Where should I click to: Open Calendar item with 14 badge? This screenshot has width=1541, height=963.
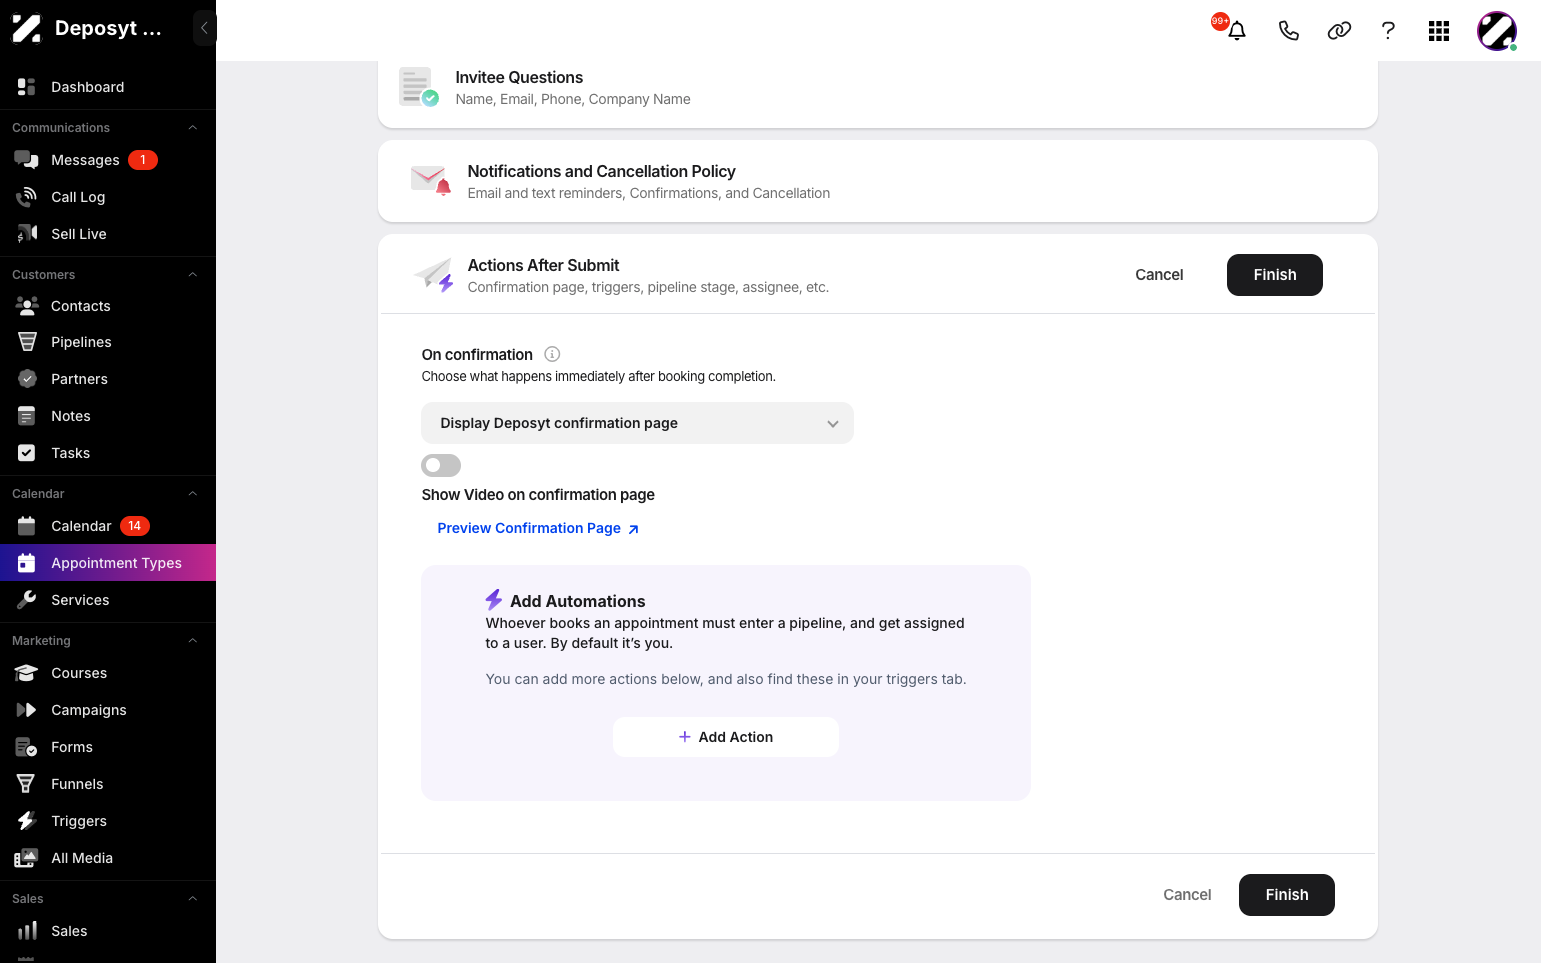[108, 526]
